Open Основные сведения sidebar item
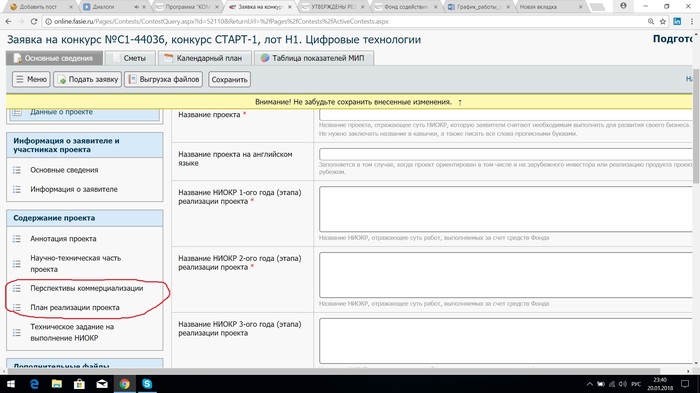 pos(64,170)
